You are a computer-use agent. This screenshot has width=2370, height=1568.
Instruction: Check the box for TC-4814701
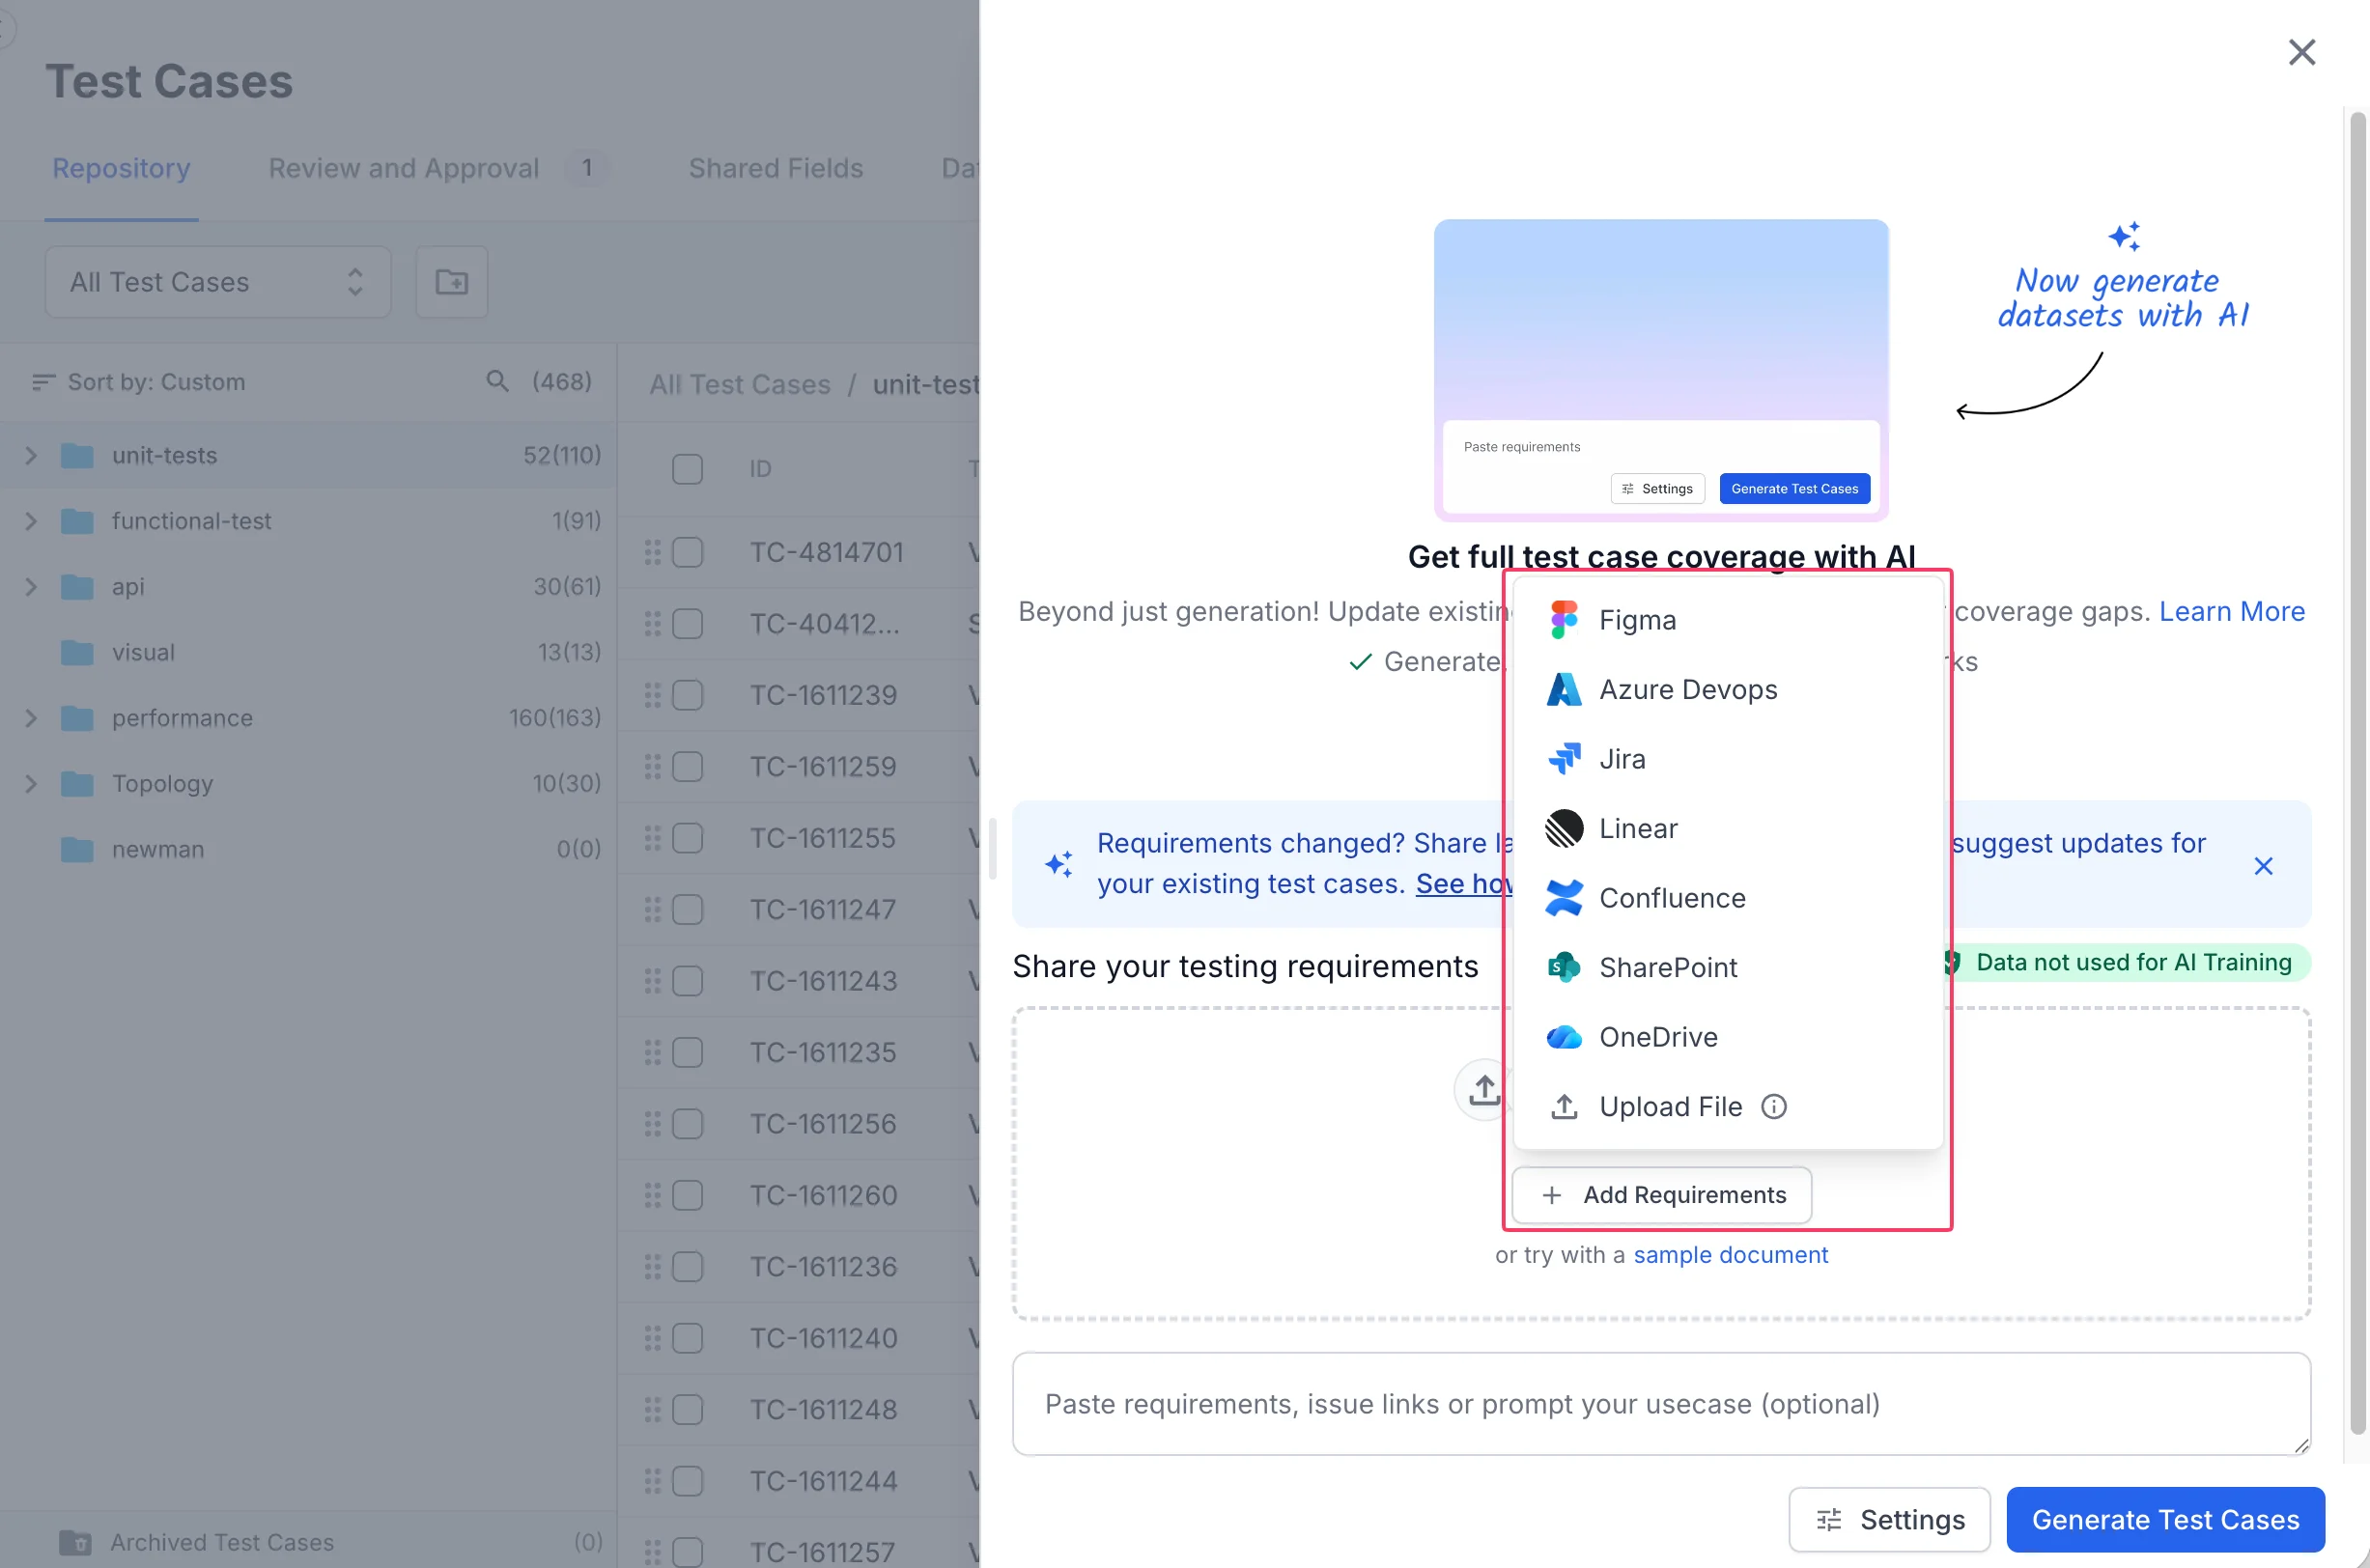click(687, 552)
